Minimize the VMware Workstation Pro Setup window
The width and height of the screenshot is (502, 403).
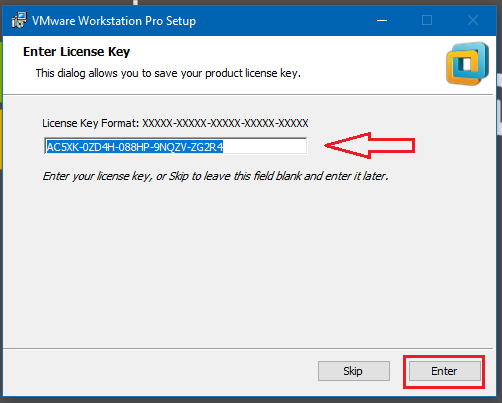(382, 21)
